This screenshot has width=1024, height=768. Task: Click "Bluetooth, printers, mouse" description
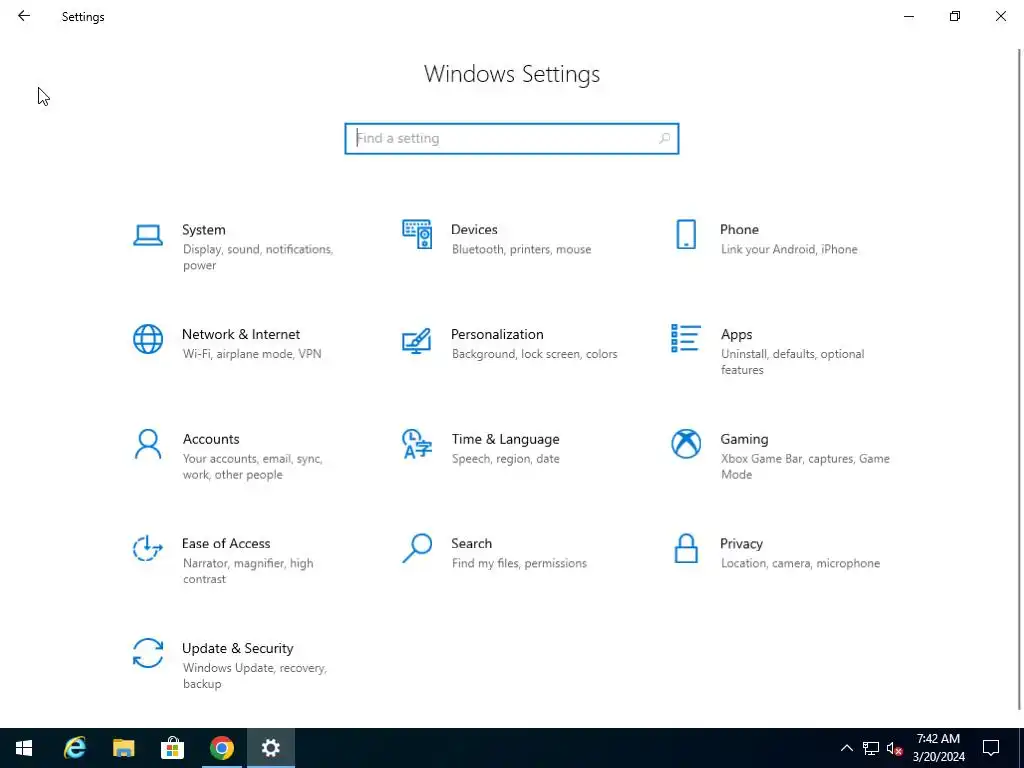(521, 249)
